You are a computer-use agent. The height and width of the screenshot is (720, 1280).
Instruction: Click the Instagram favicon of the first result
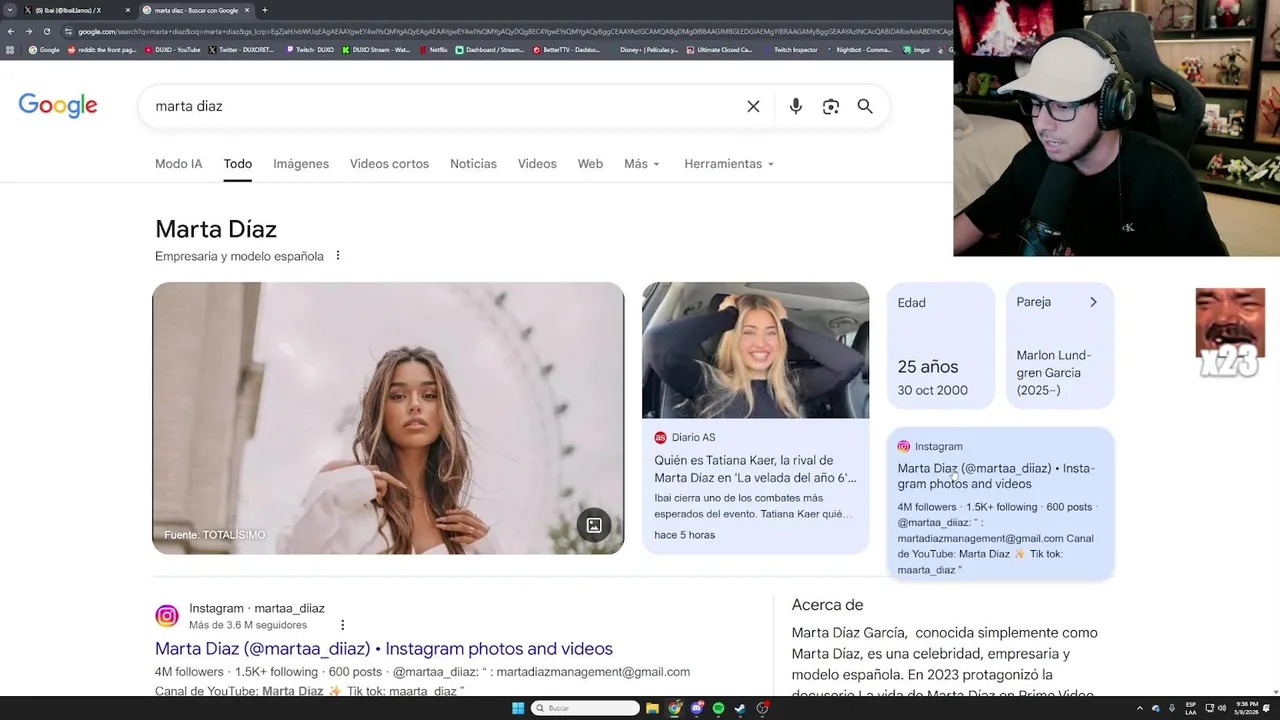[167, 616]
